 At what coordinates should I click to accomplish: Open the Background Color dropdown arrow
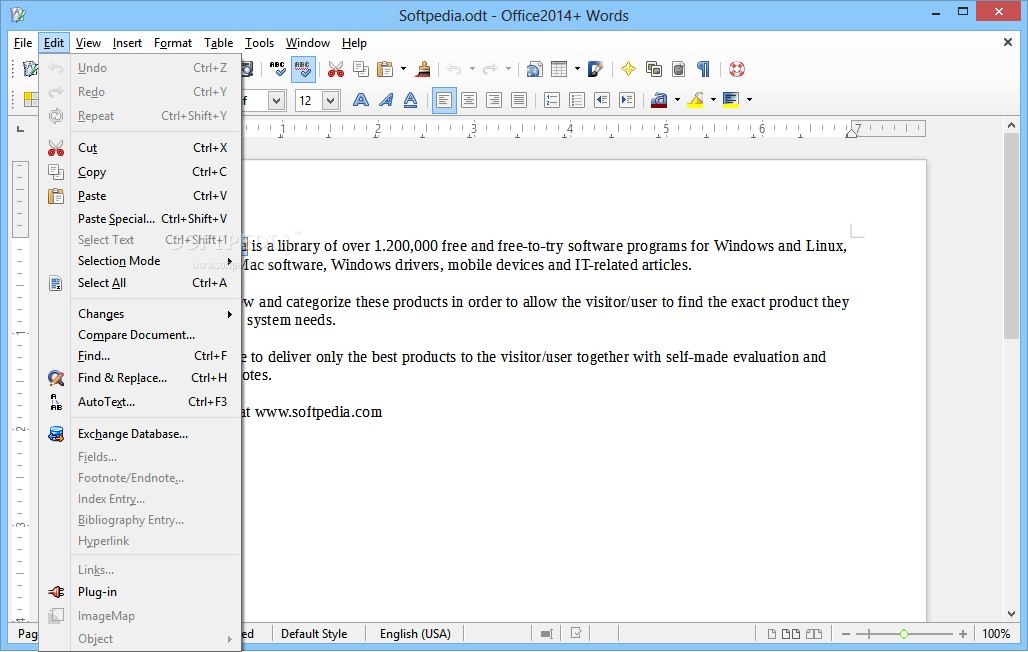pos(749,100)
